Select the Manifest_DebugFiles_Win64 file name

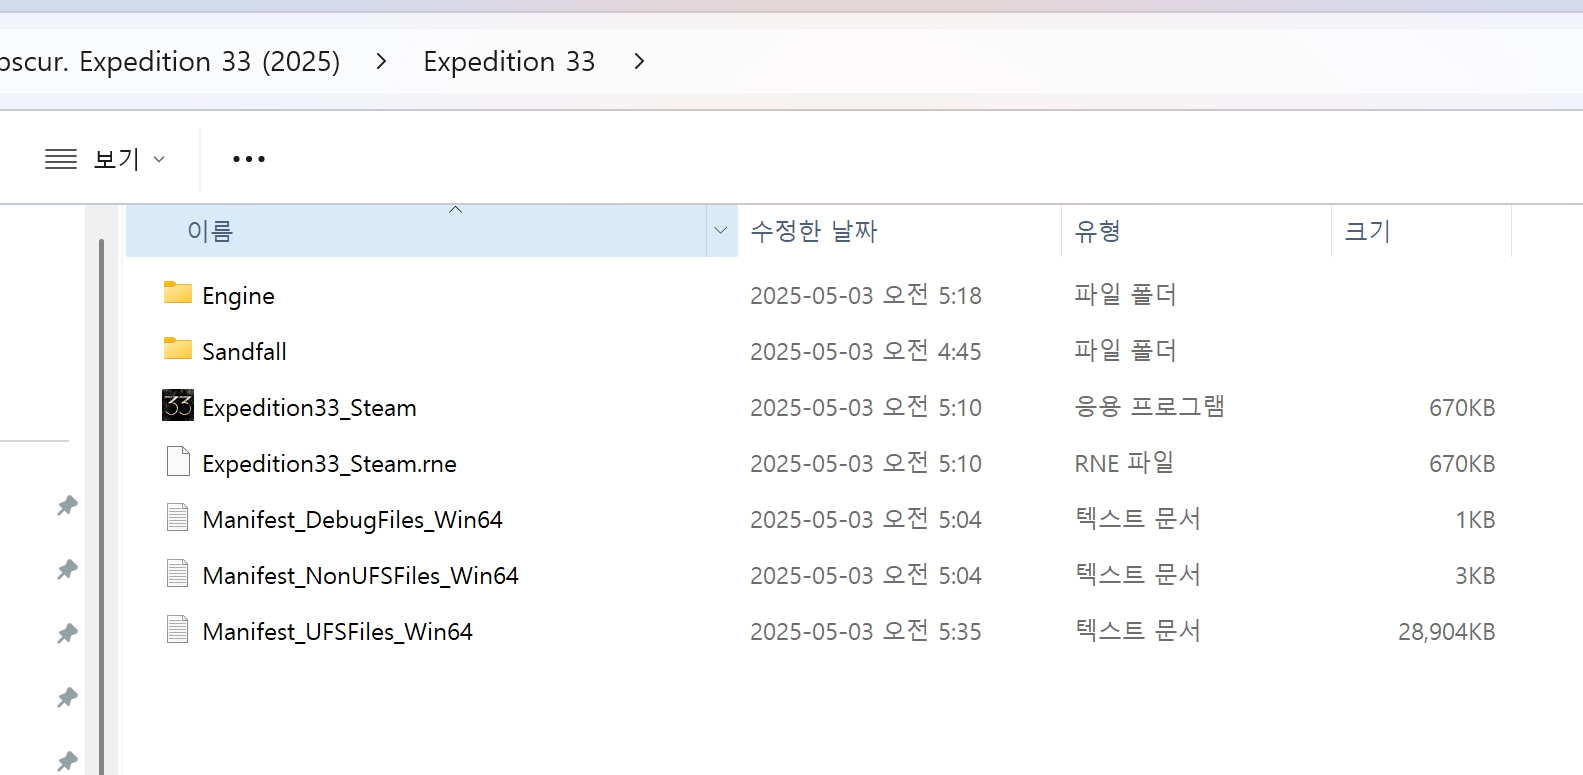[x=352, y=520]
